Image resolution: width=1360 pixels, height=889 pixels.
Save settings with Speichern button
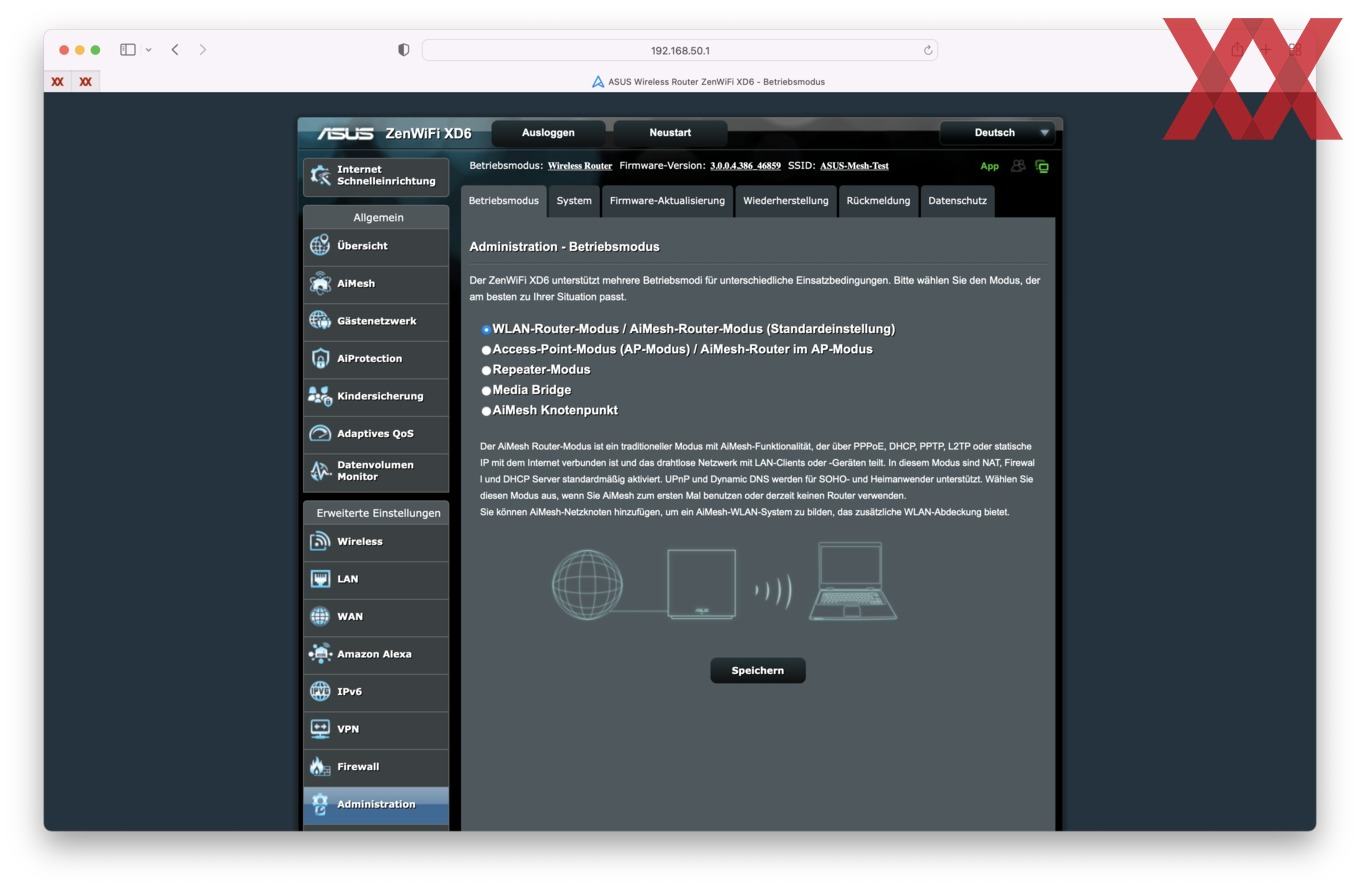point(758,670)
